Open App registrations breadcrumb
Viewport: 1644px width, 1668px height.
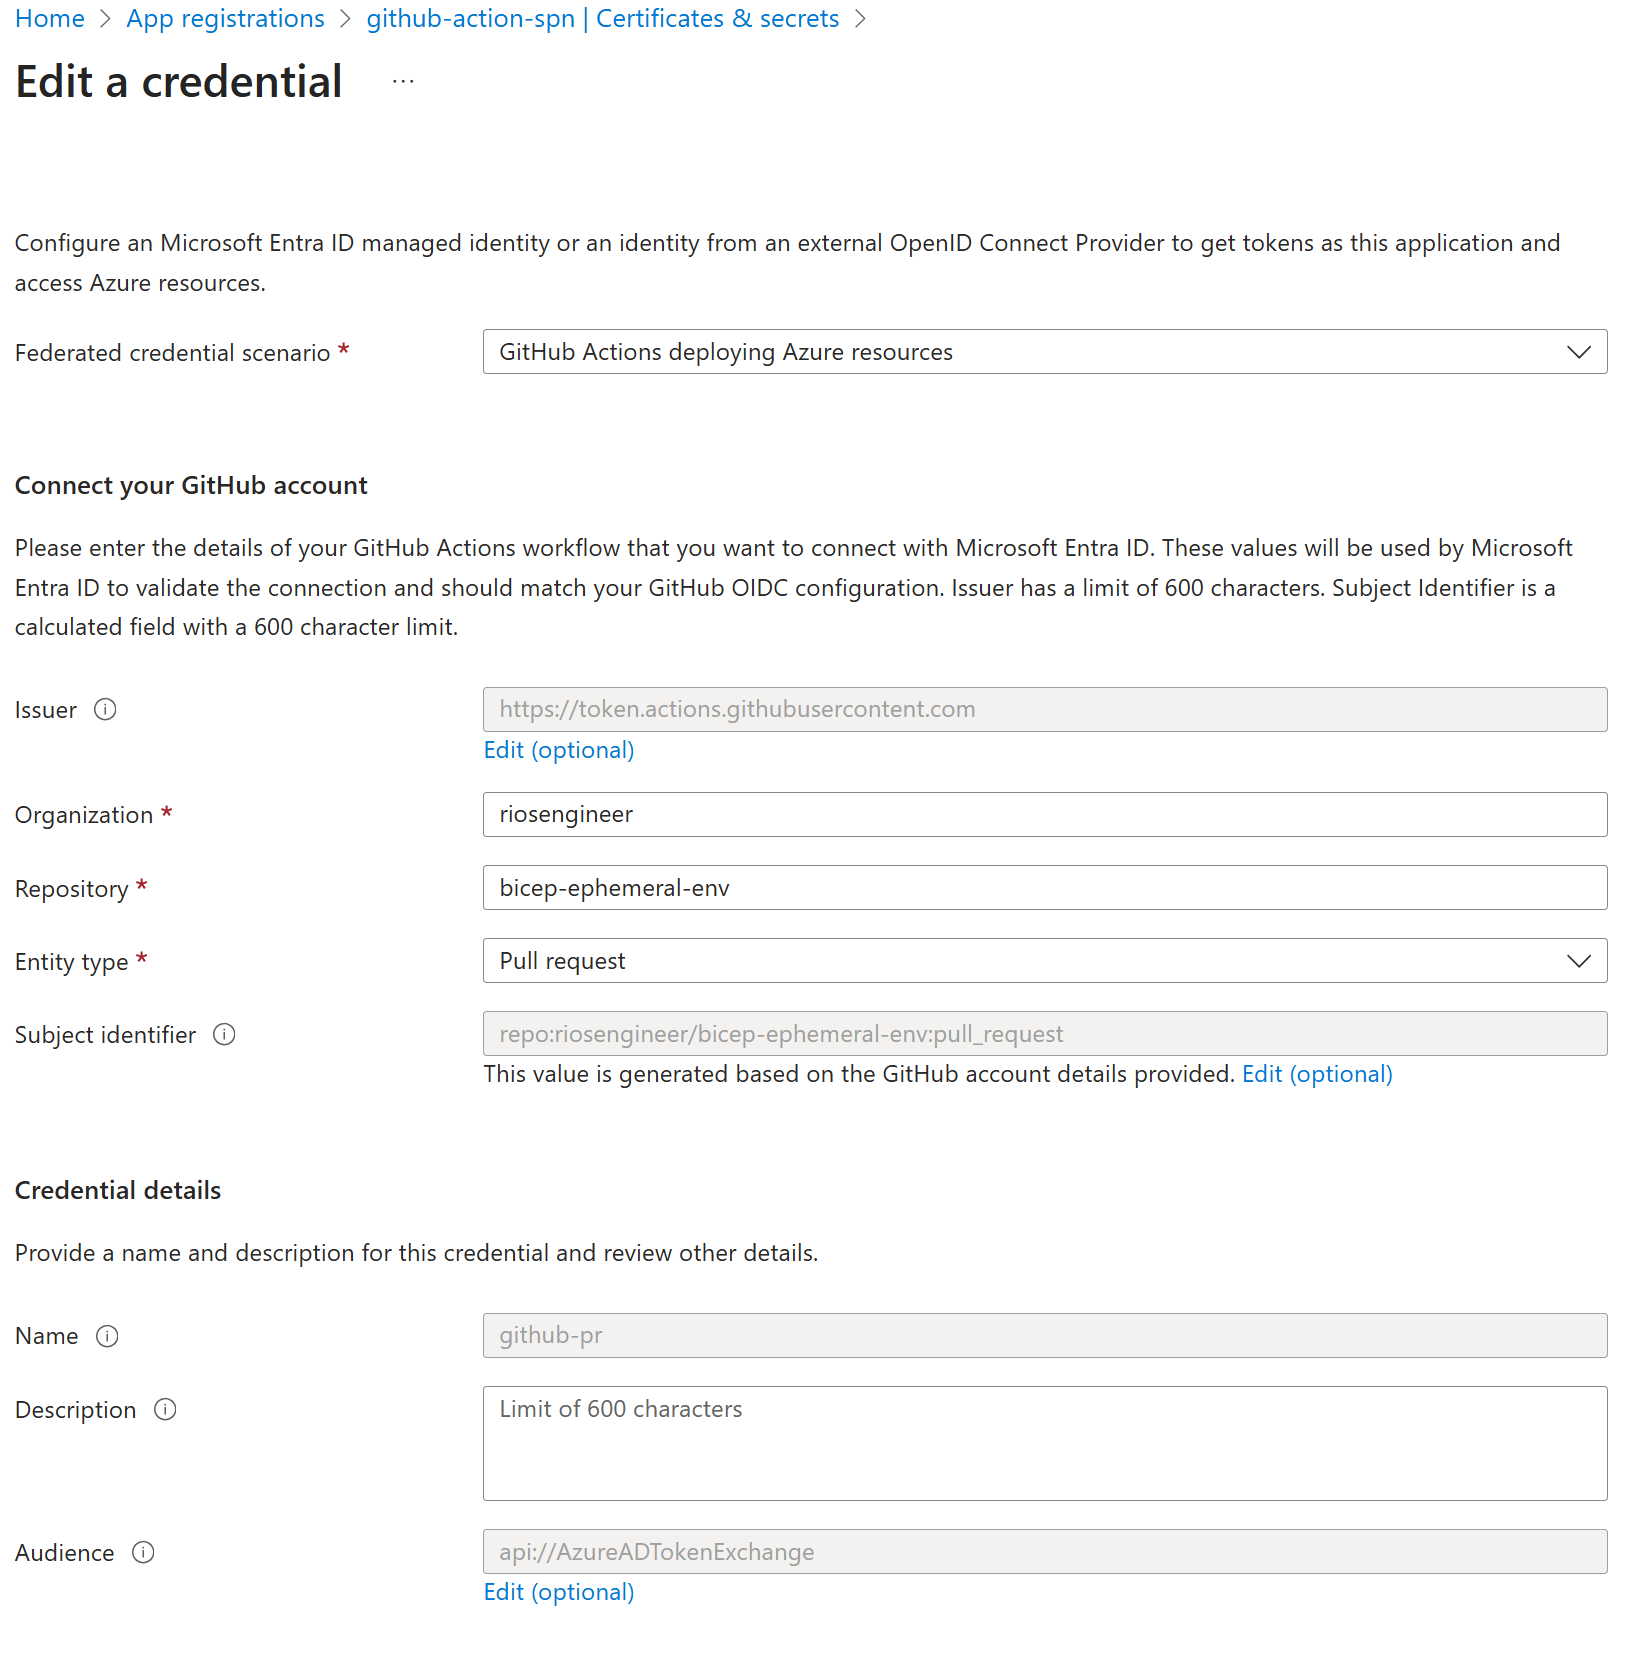tap(225, 19)
